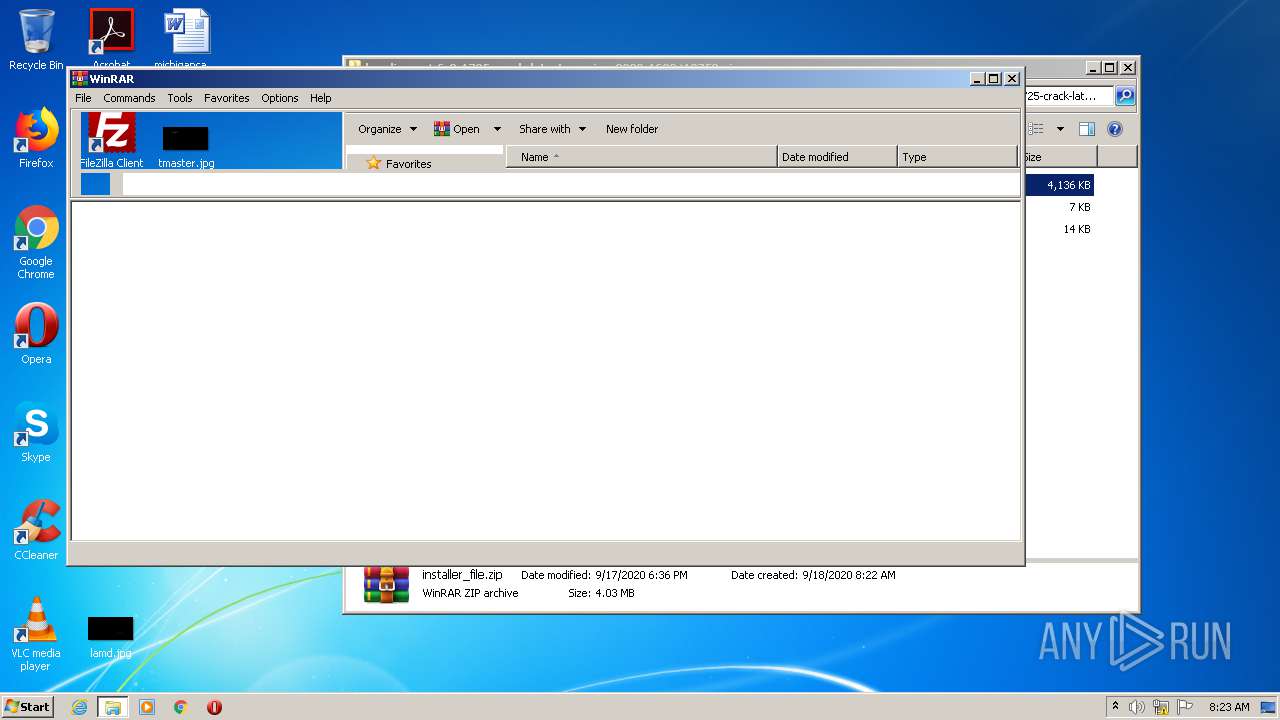Toggle the Explorer preview pane
The height and width of the screenshot is (720, 1280).
1087,129
